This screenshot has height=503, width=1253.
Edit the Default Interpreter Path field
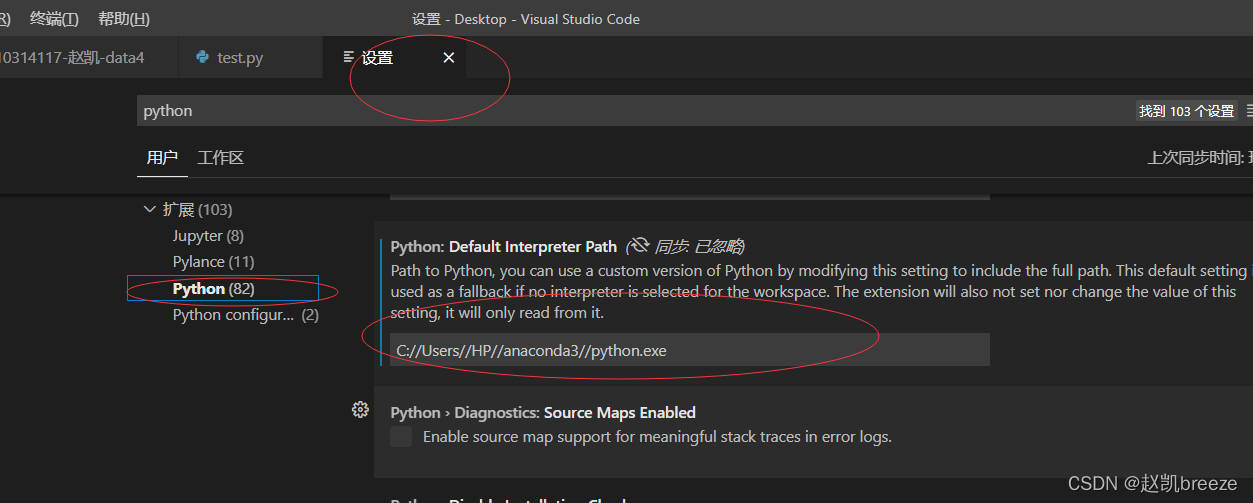690,350
